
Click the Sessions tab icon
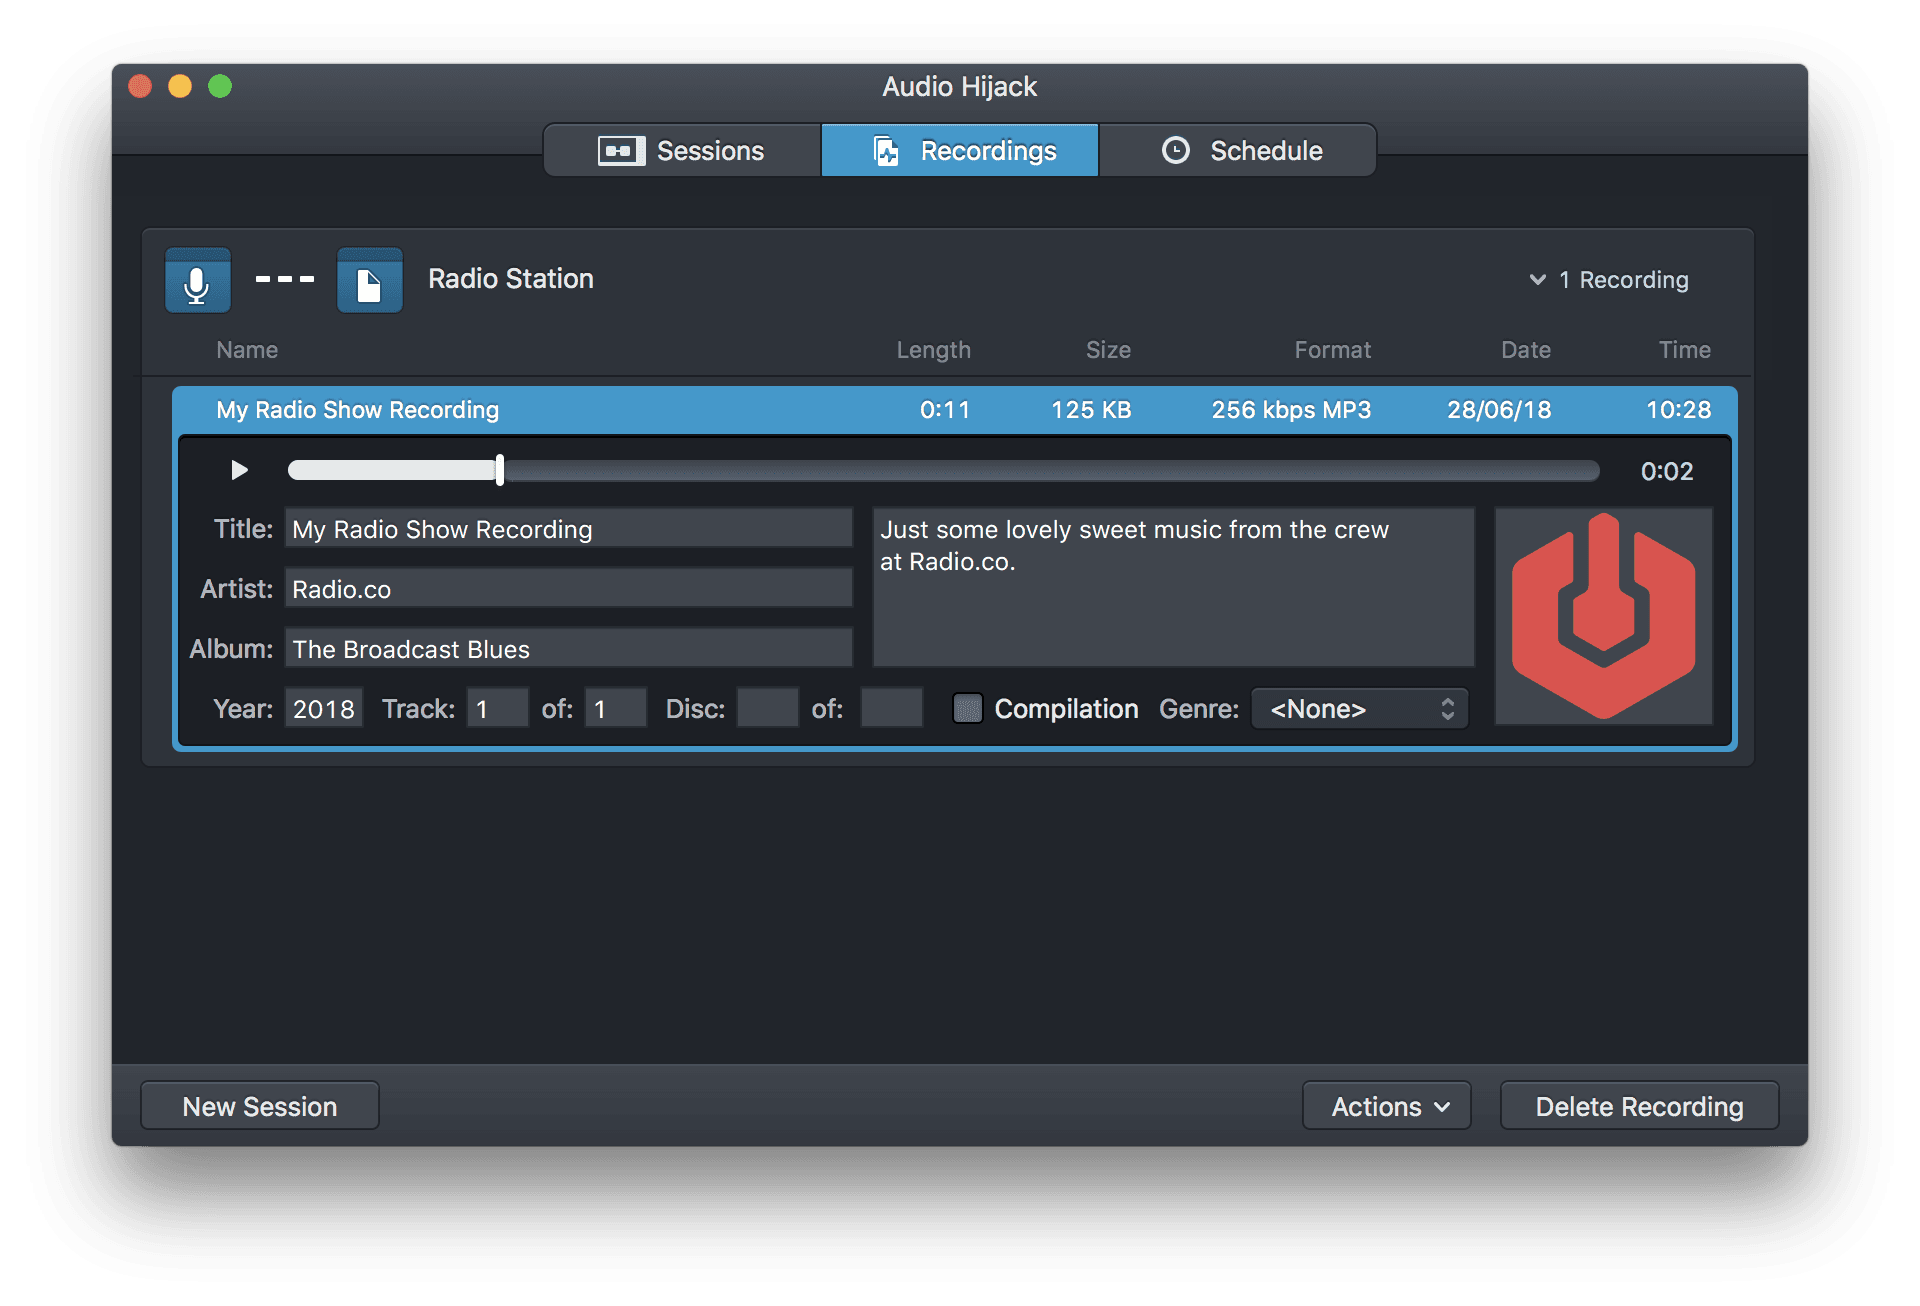[620, 151]
